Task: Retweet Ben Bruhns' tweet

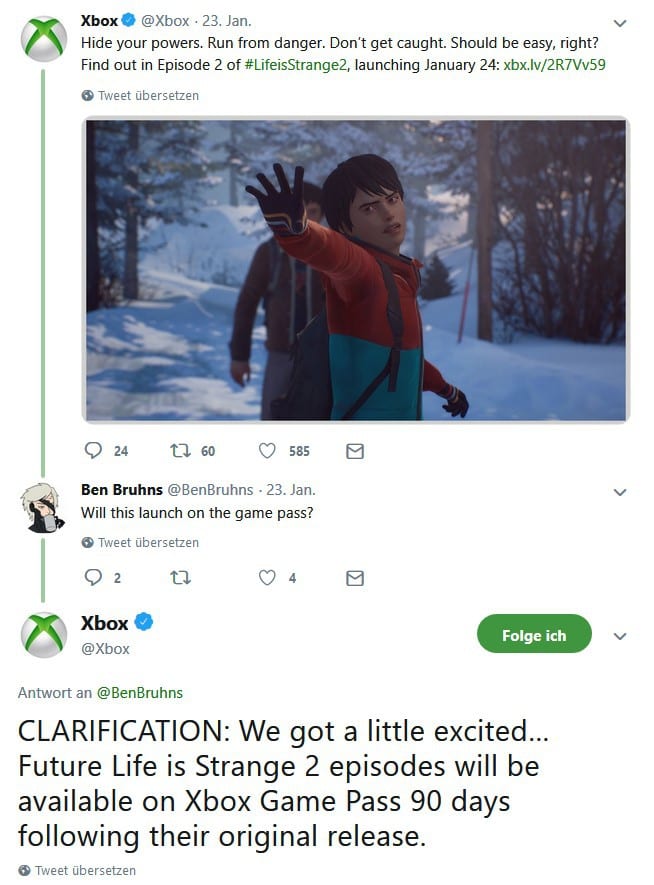Action: (x=180, y=577)
